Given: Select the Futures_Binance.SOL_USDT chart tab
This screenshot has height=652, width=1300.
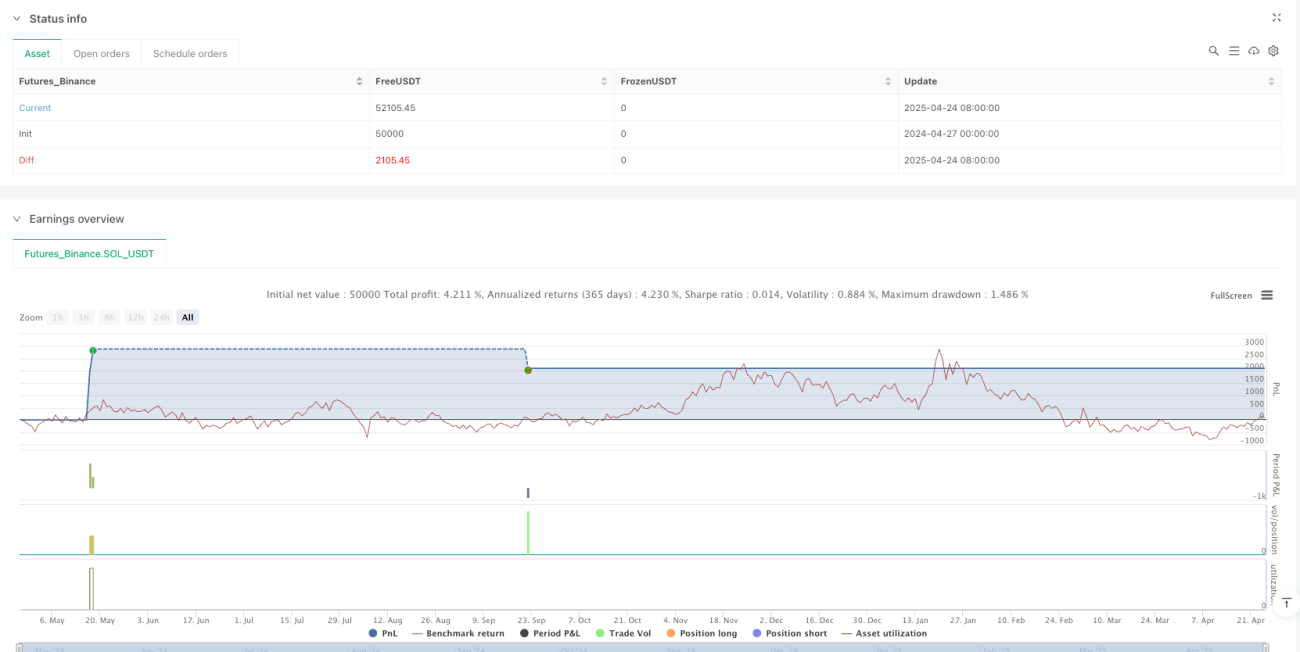Looking at the screenshot, I should click(x=90, y=254).
